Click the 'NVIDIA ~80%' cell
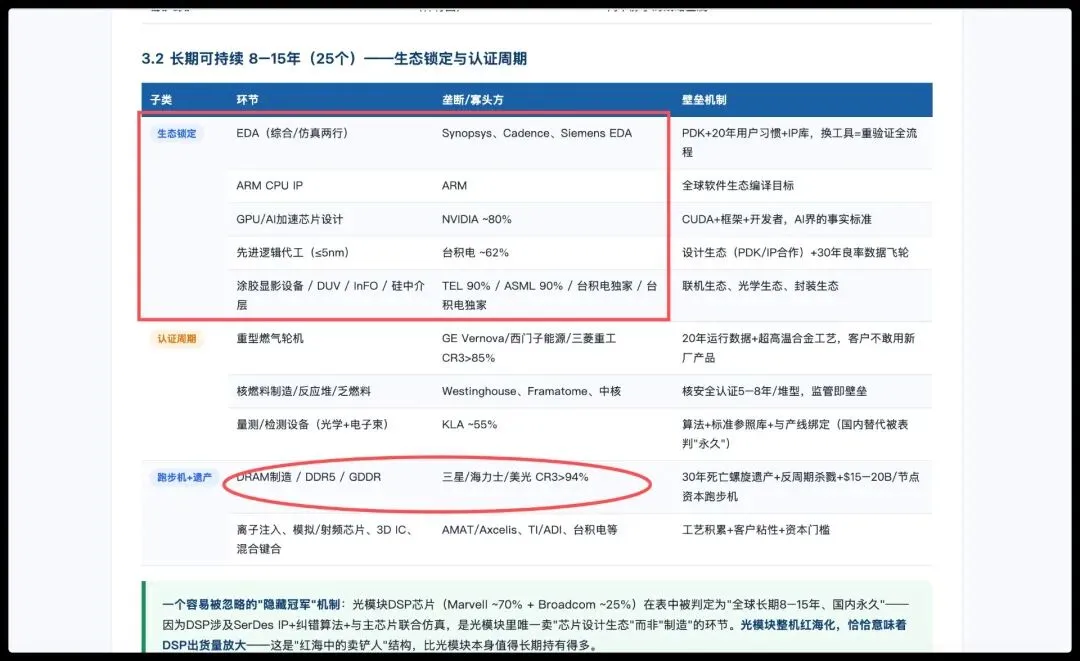The height and width of the screenshot is (661, 1080). point(477,220)
